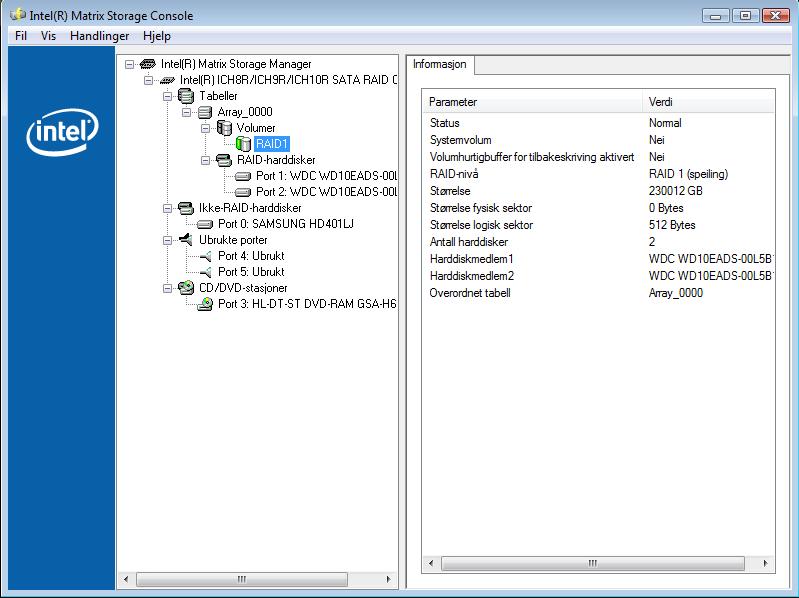
Task: Open the Fil menu
Action: pyautogui.click(x=21, y=36)
